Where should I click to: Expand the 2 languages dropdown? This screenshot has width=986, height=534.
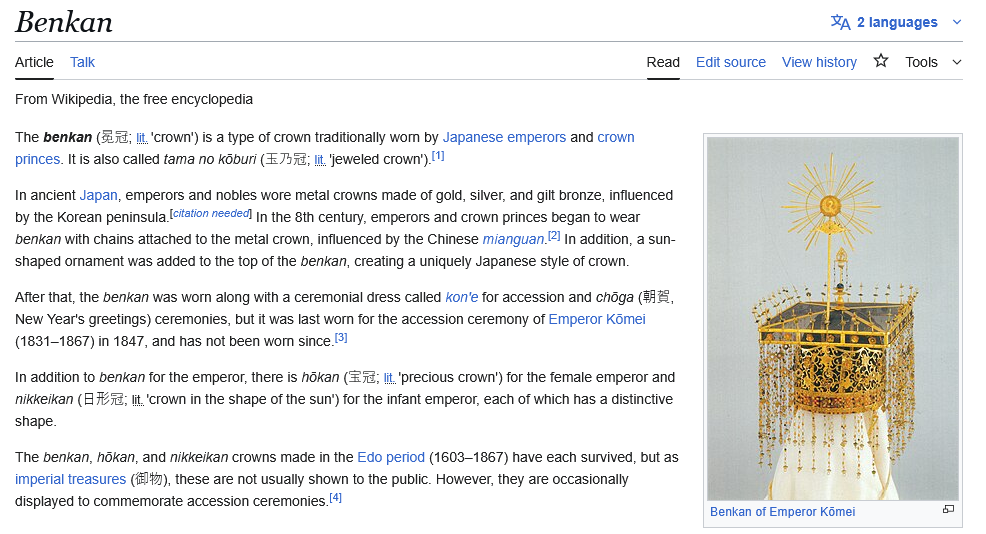point(896,22)
